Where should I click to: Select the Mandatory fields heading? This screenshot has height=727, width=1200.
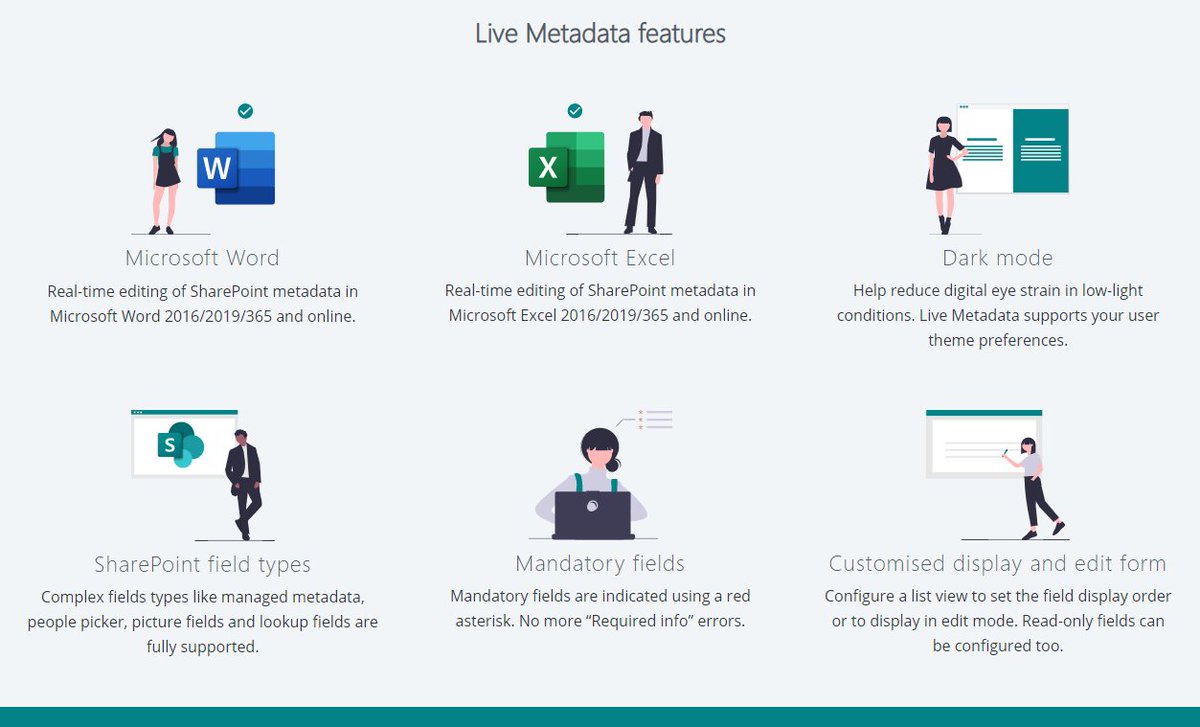600,564
